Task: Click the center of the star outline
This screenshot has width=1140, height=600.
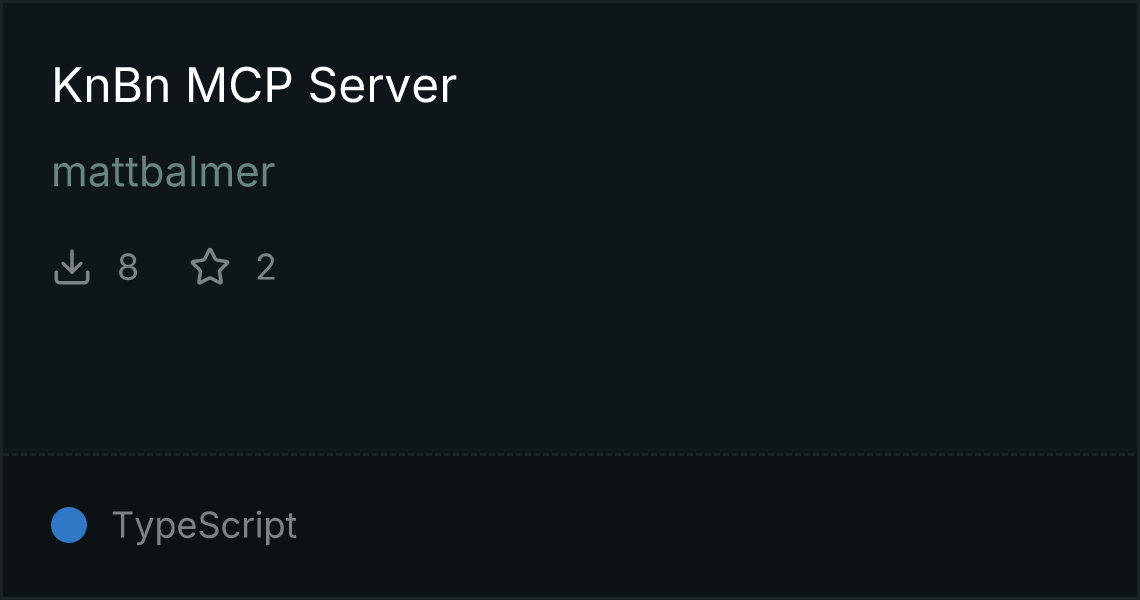Action: [x=210, y=268]
